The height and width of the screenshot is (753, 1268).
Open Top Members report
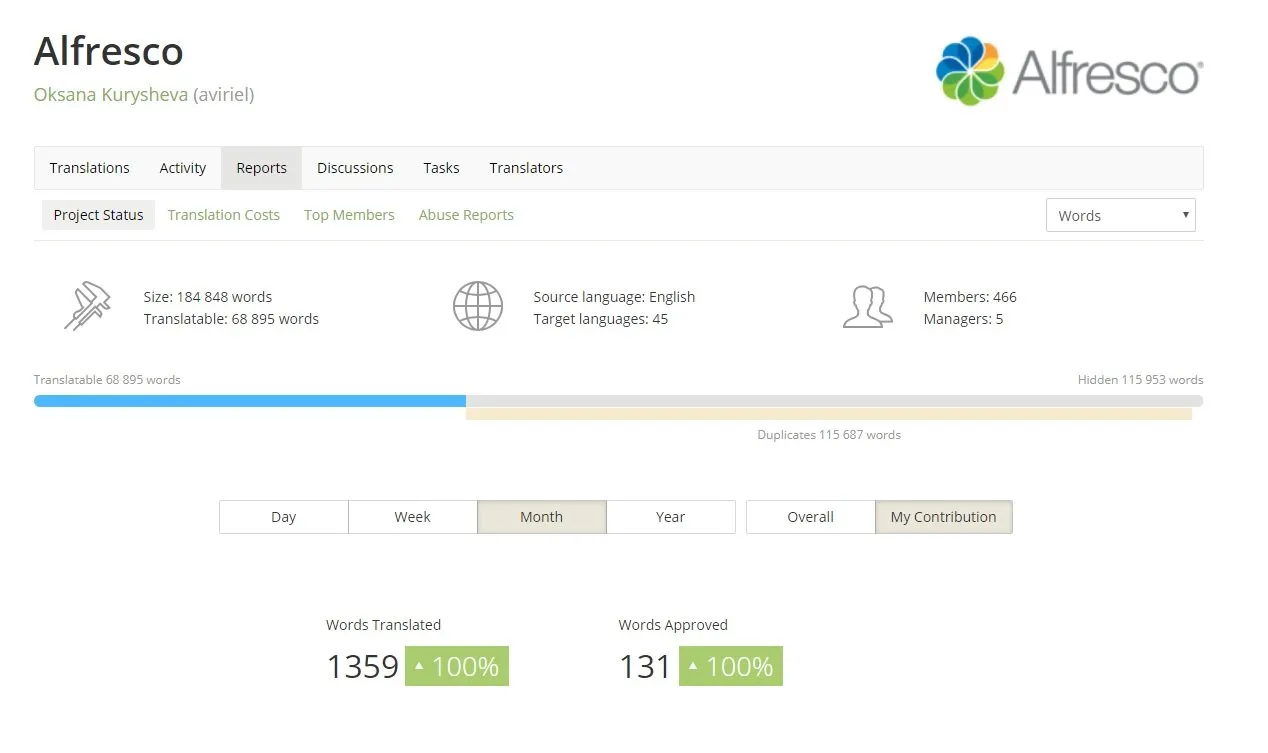tap(349, 215)
